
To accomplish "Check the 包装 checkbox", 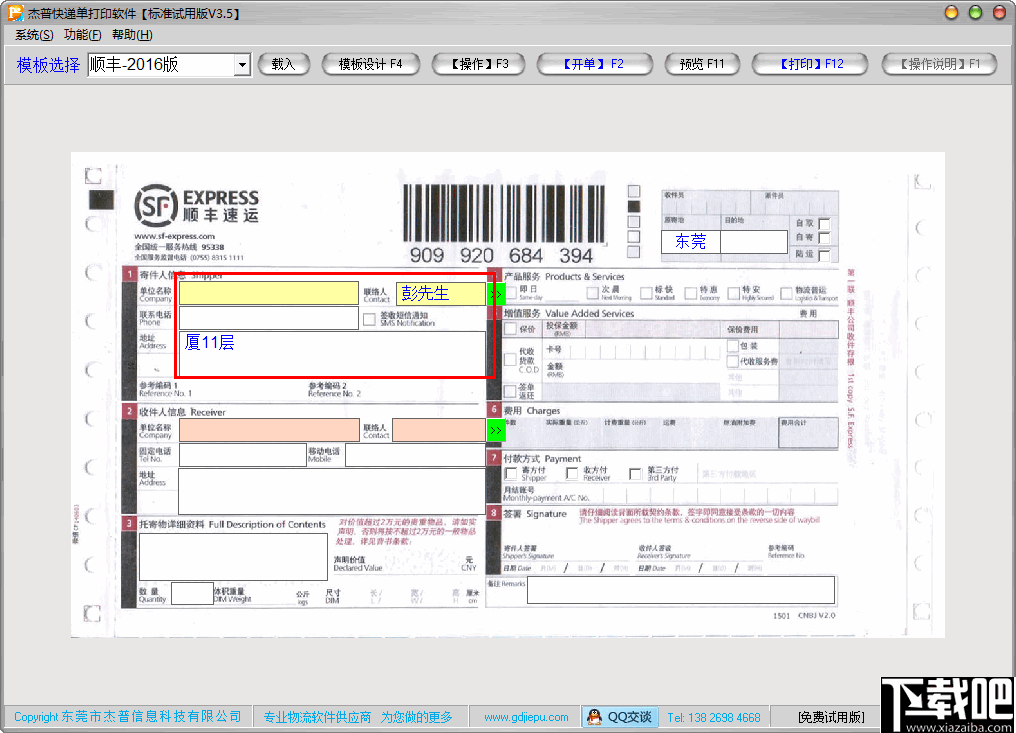I will [733, 346].
